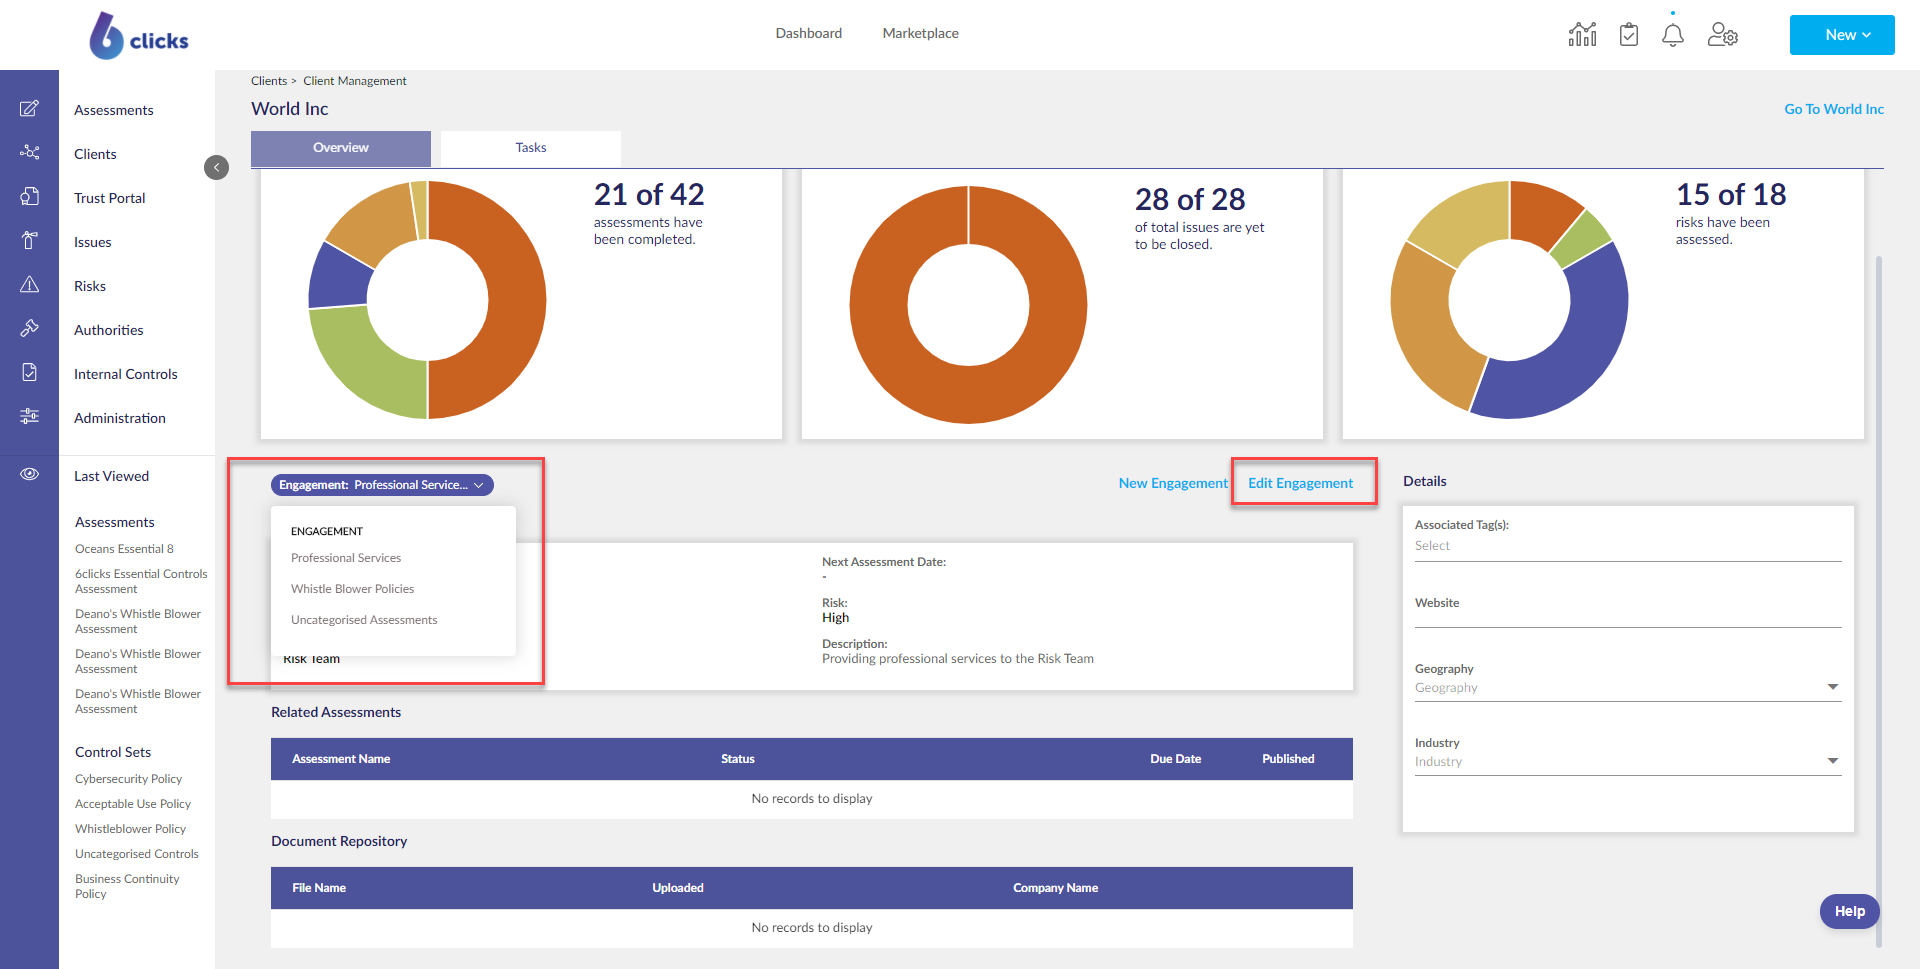Open 6clicks Essential Controls Assessment

(141, 581)
